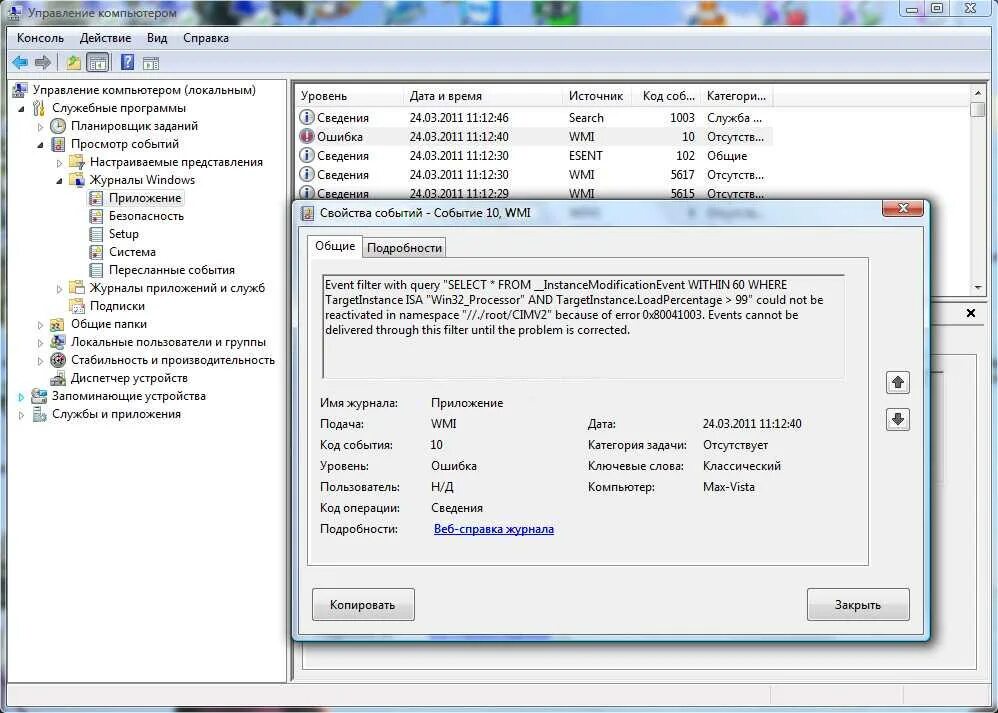The width and height of the screenshot is (998, 713).
Task: Sort by the Код соб... column header
Action: 667,96
